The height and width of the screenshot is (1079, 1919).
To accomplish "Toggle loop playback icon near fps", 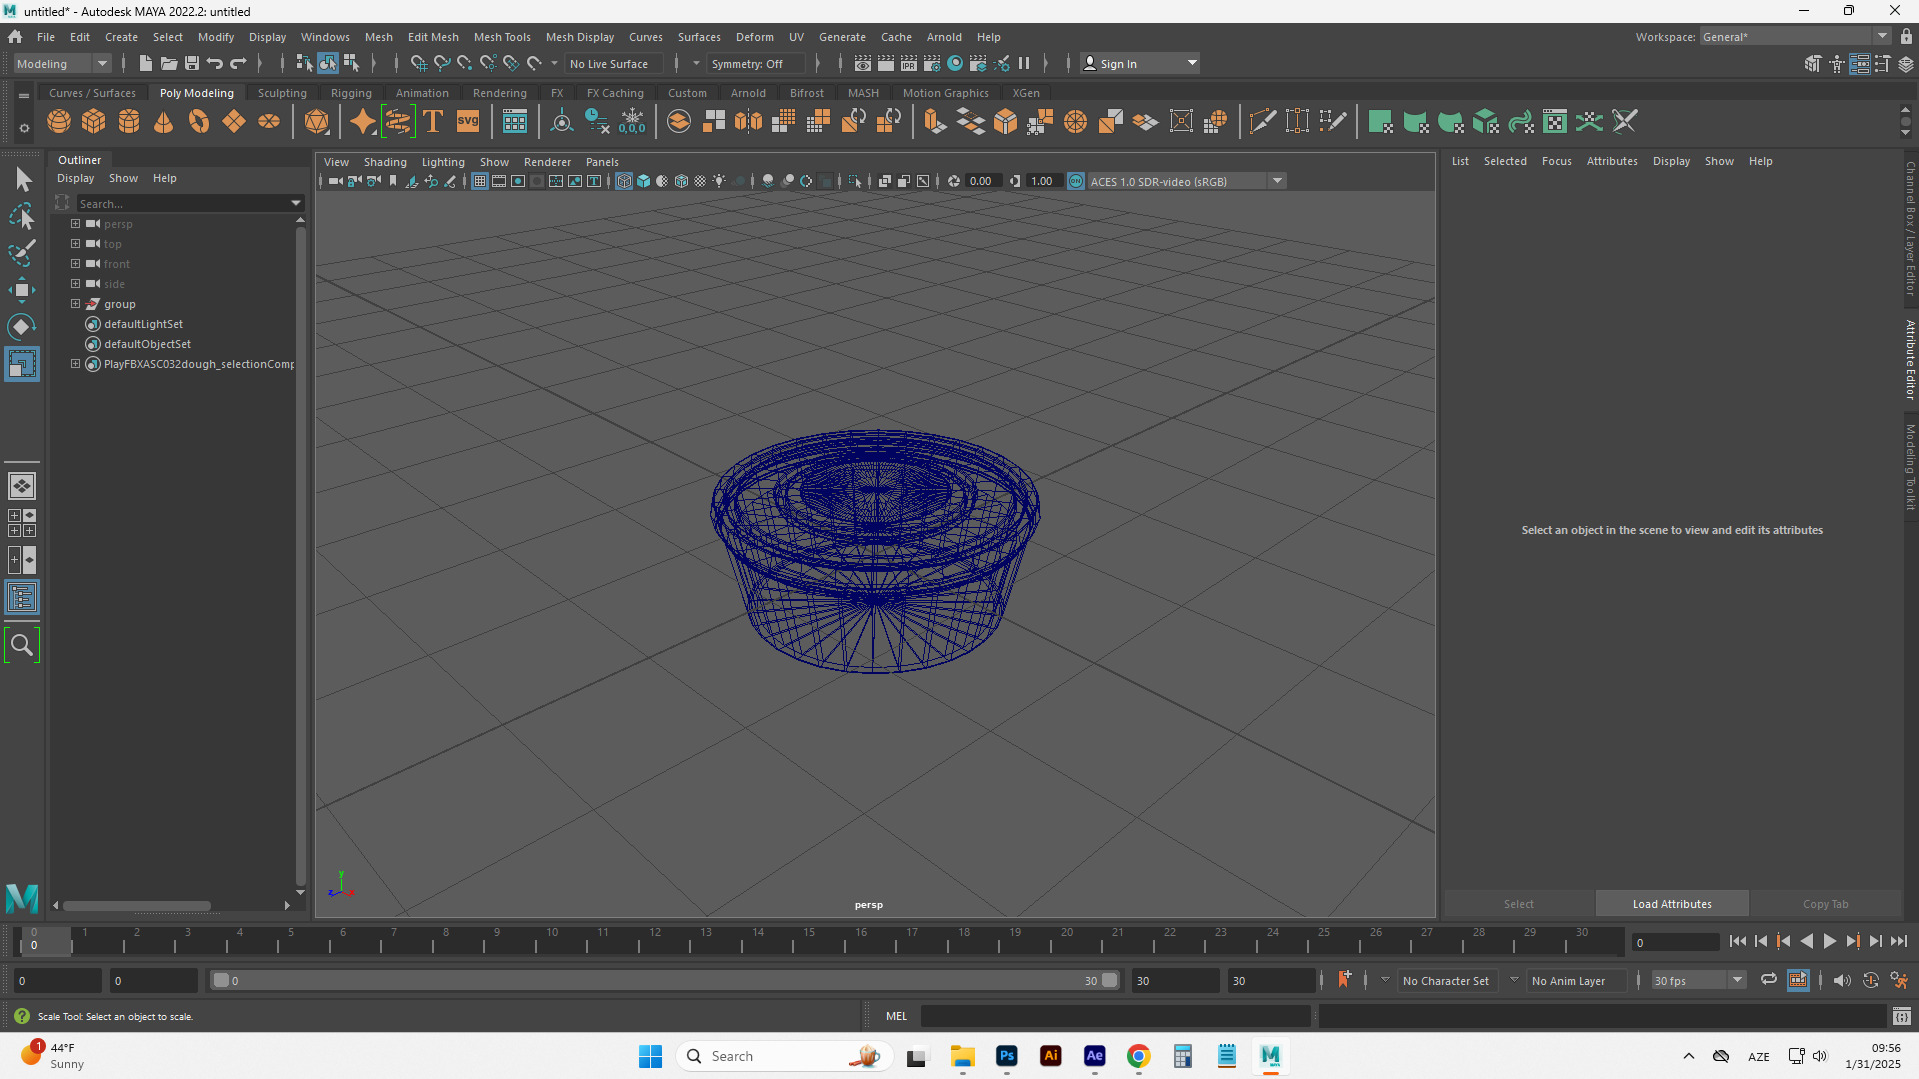I will coord(1769,980).
